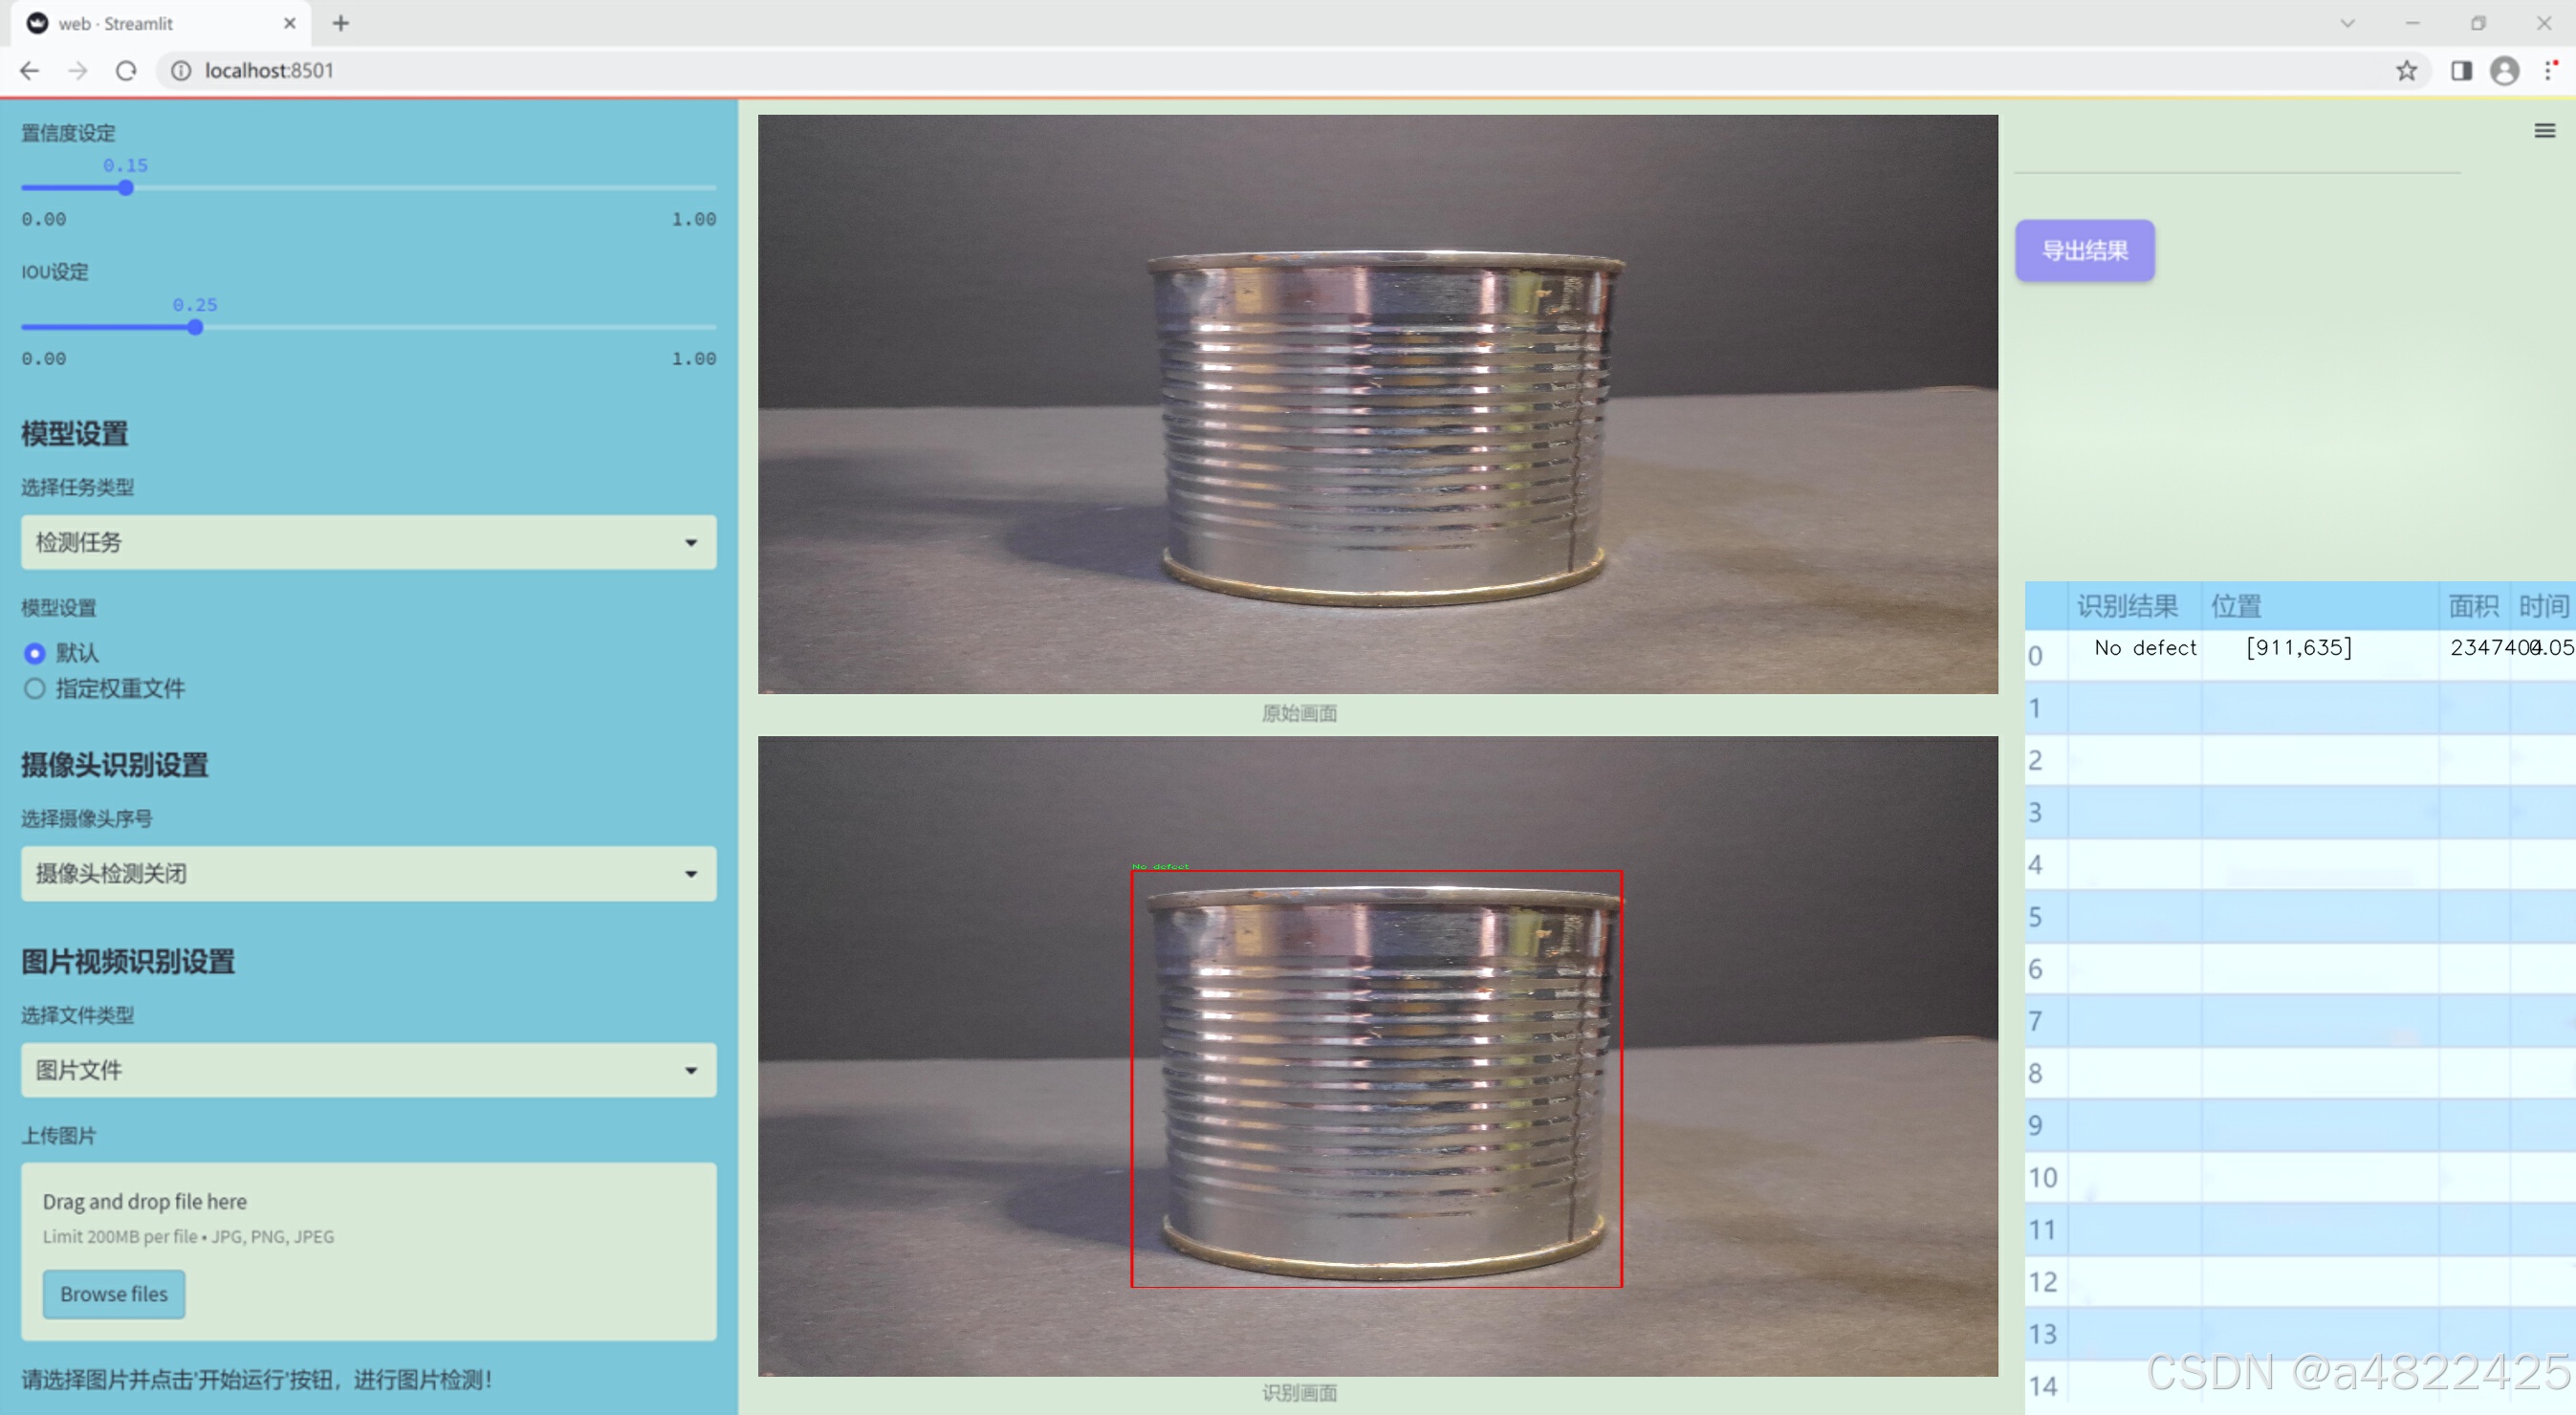Reload the page with refresh icon
The height and width of the screenshot is (1415, 2576).
[x=126, y=71]
